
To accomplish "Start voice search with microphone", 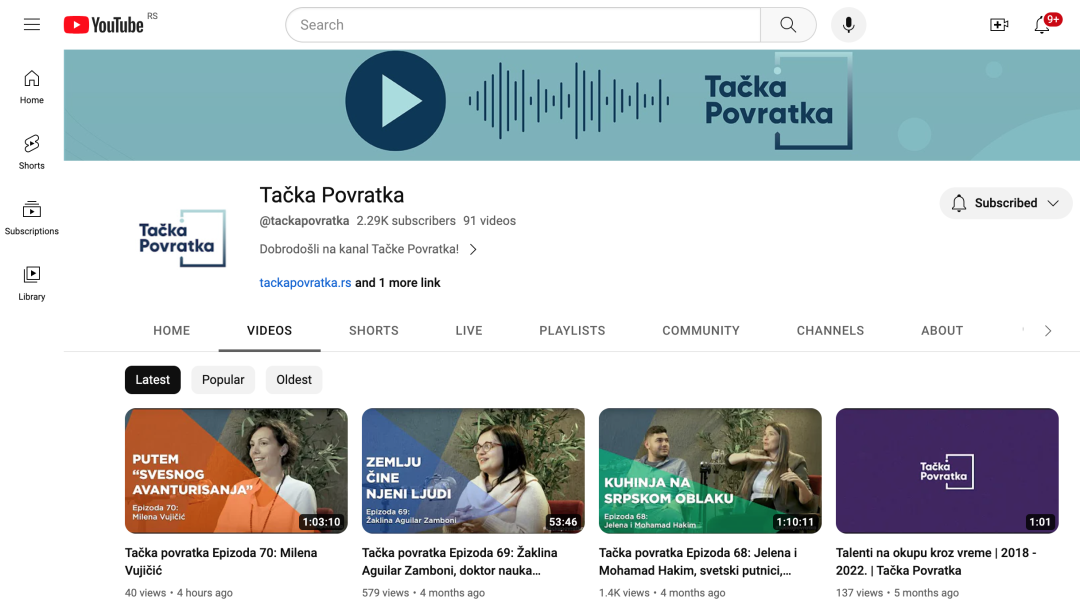I will (848, 25).
